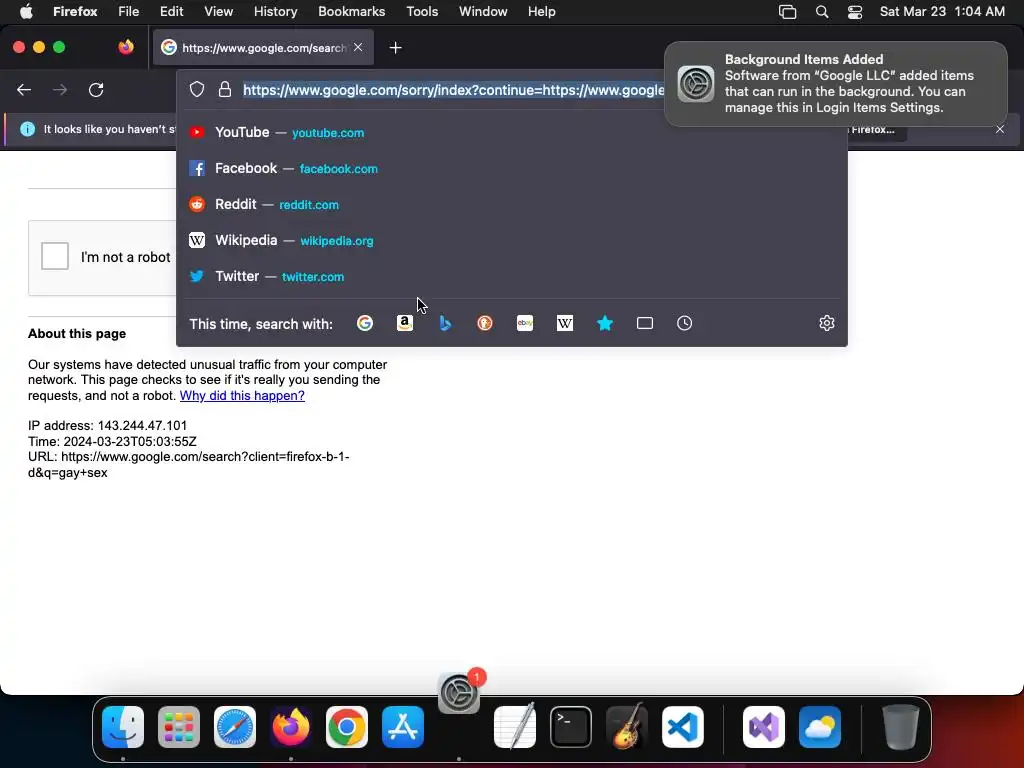Open a new tab with plus button

pos(395,48)
